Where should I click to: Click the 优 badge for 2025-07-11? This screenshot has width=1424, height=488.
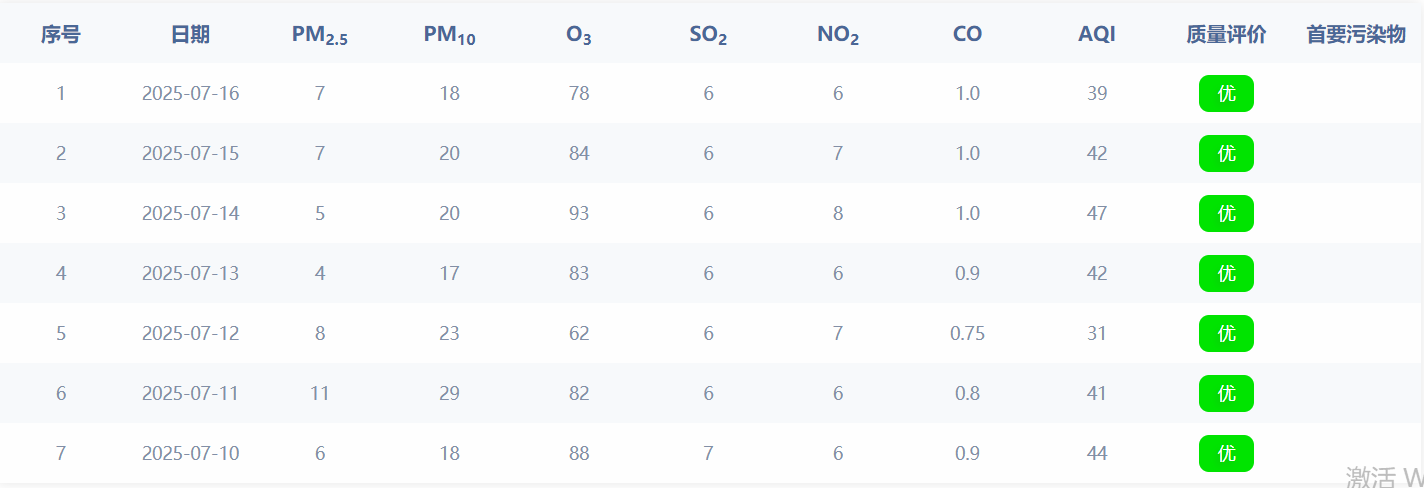pos(1226,393)
